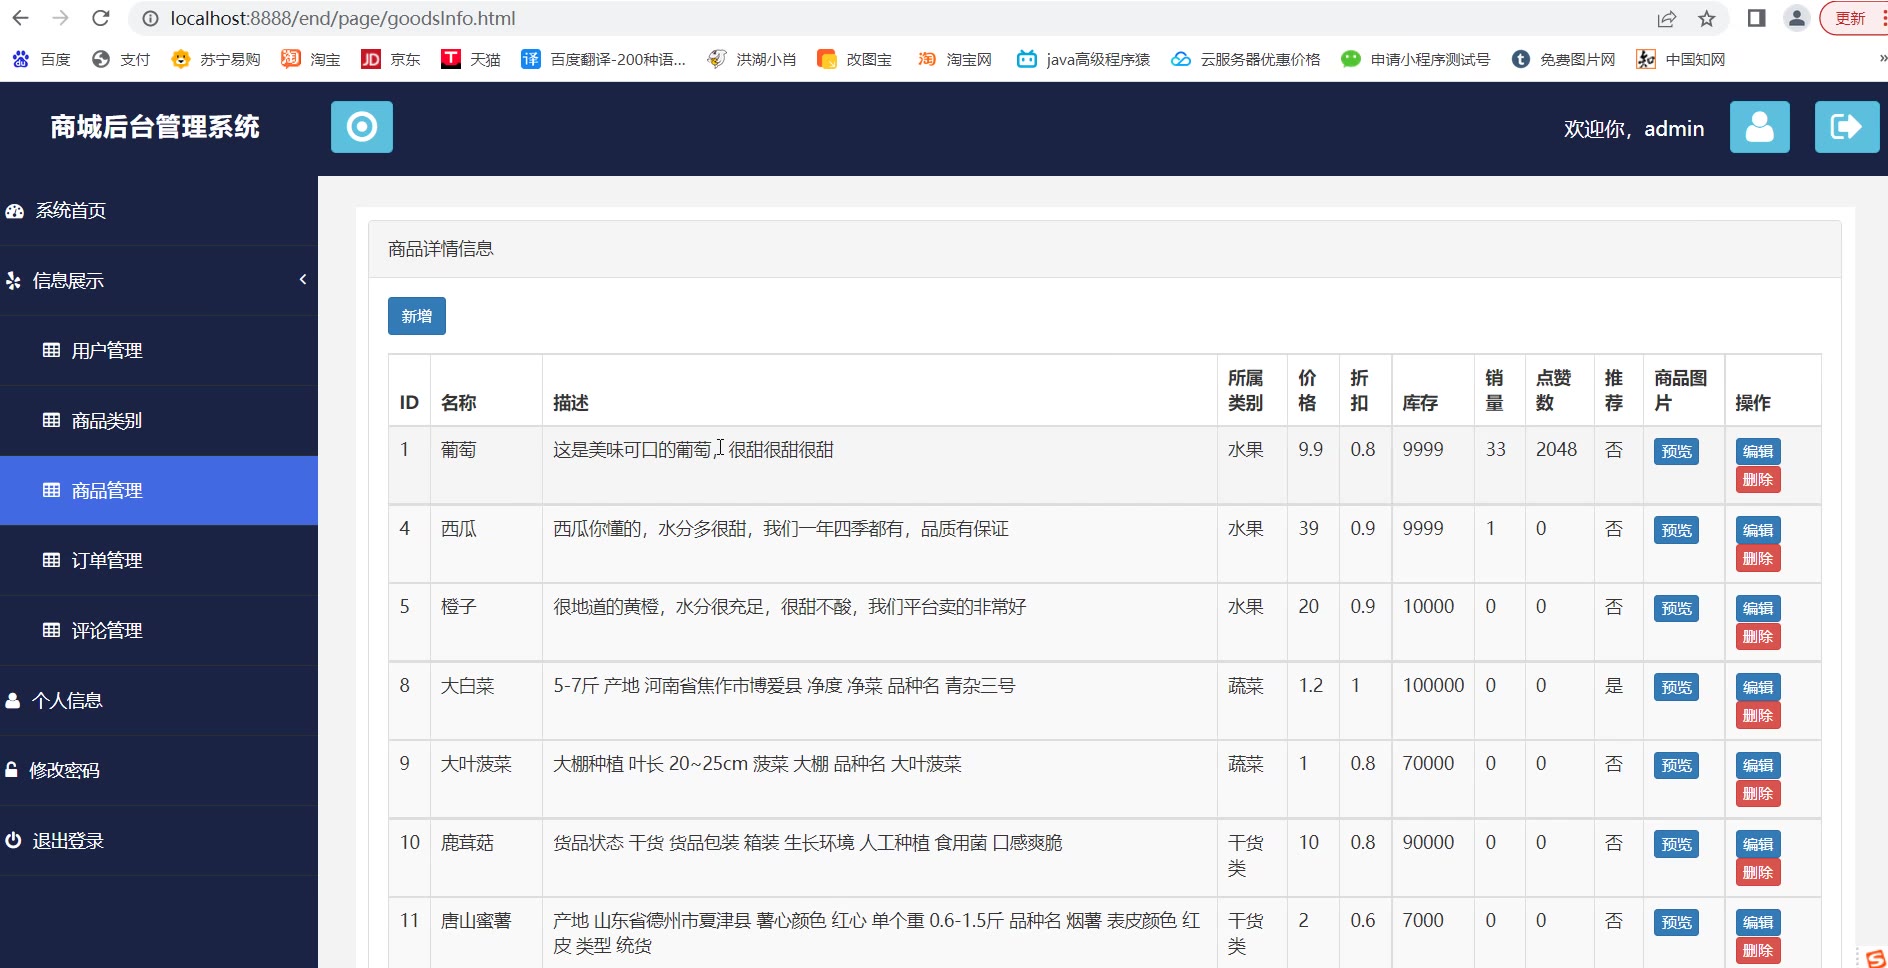
Task: Edit the 西瓜 product row
Action: (1757, 530)
